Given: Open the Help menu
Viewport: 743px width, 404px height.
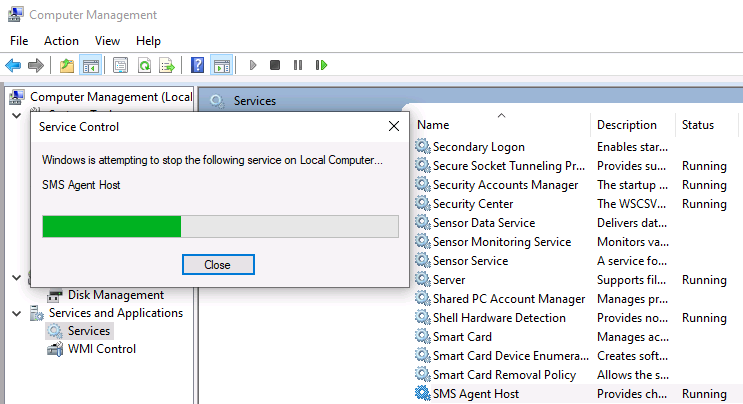Looking at the screenshot, I should tap(148, 41).
